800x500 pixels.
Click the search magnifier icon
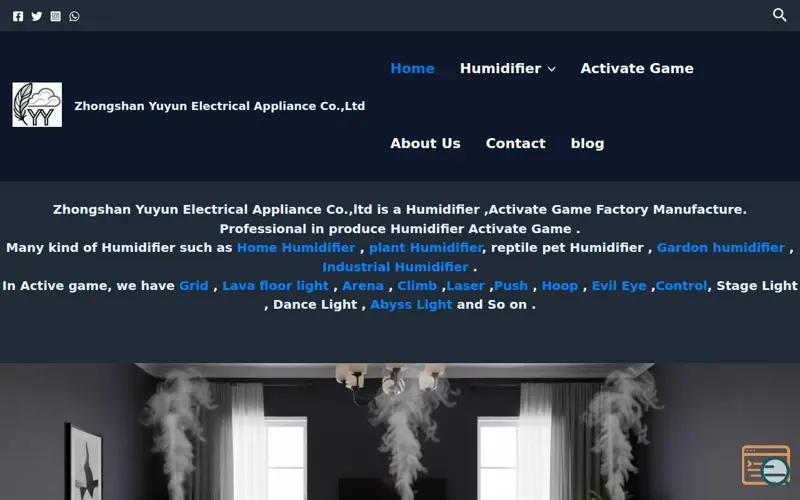point(779,15)
